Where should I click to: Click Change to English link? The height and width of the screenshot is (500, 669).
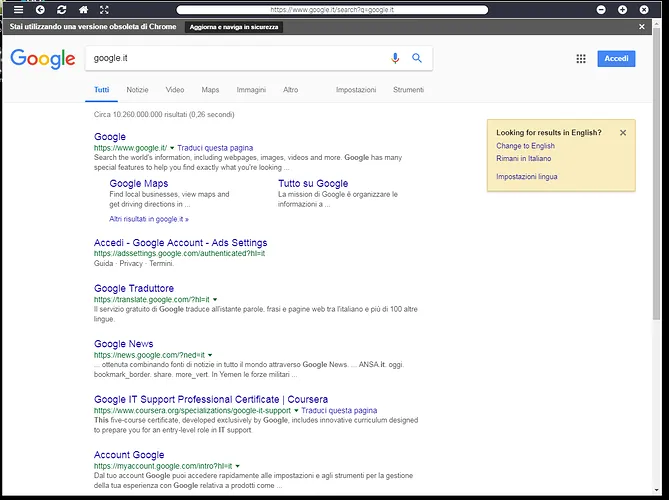click(x=525, y=146)
